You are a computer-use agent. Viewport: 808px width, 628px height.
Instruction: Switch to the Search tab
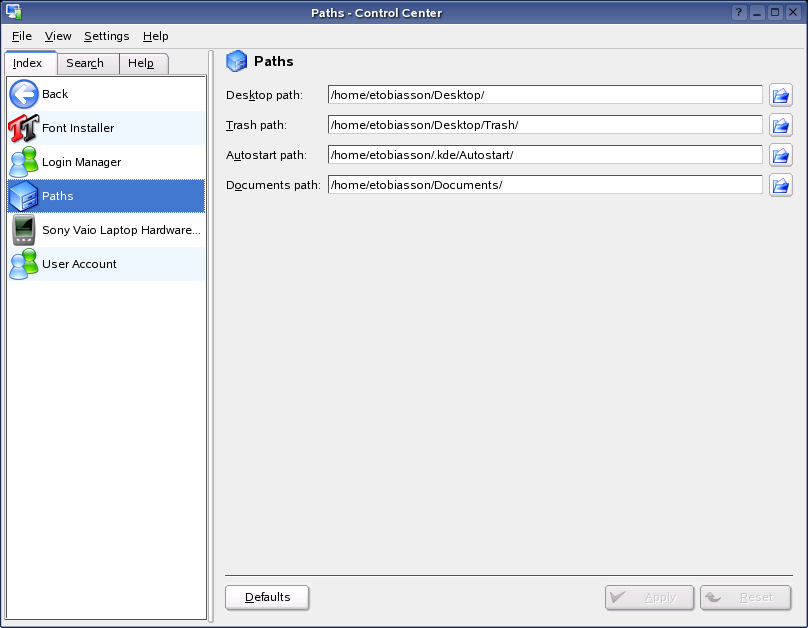click(x=85, y=63)
